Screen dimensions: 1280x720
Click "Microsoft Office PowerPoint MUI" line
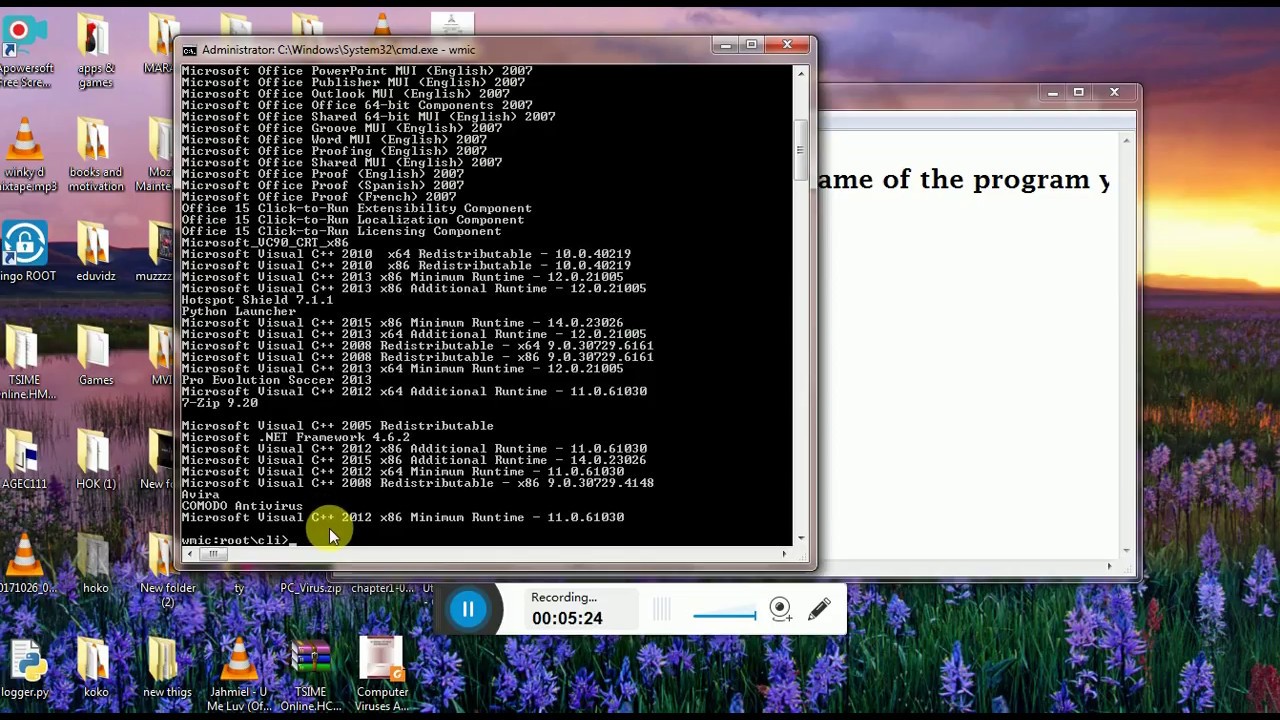[356, 71]
